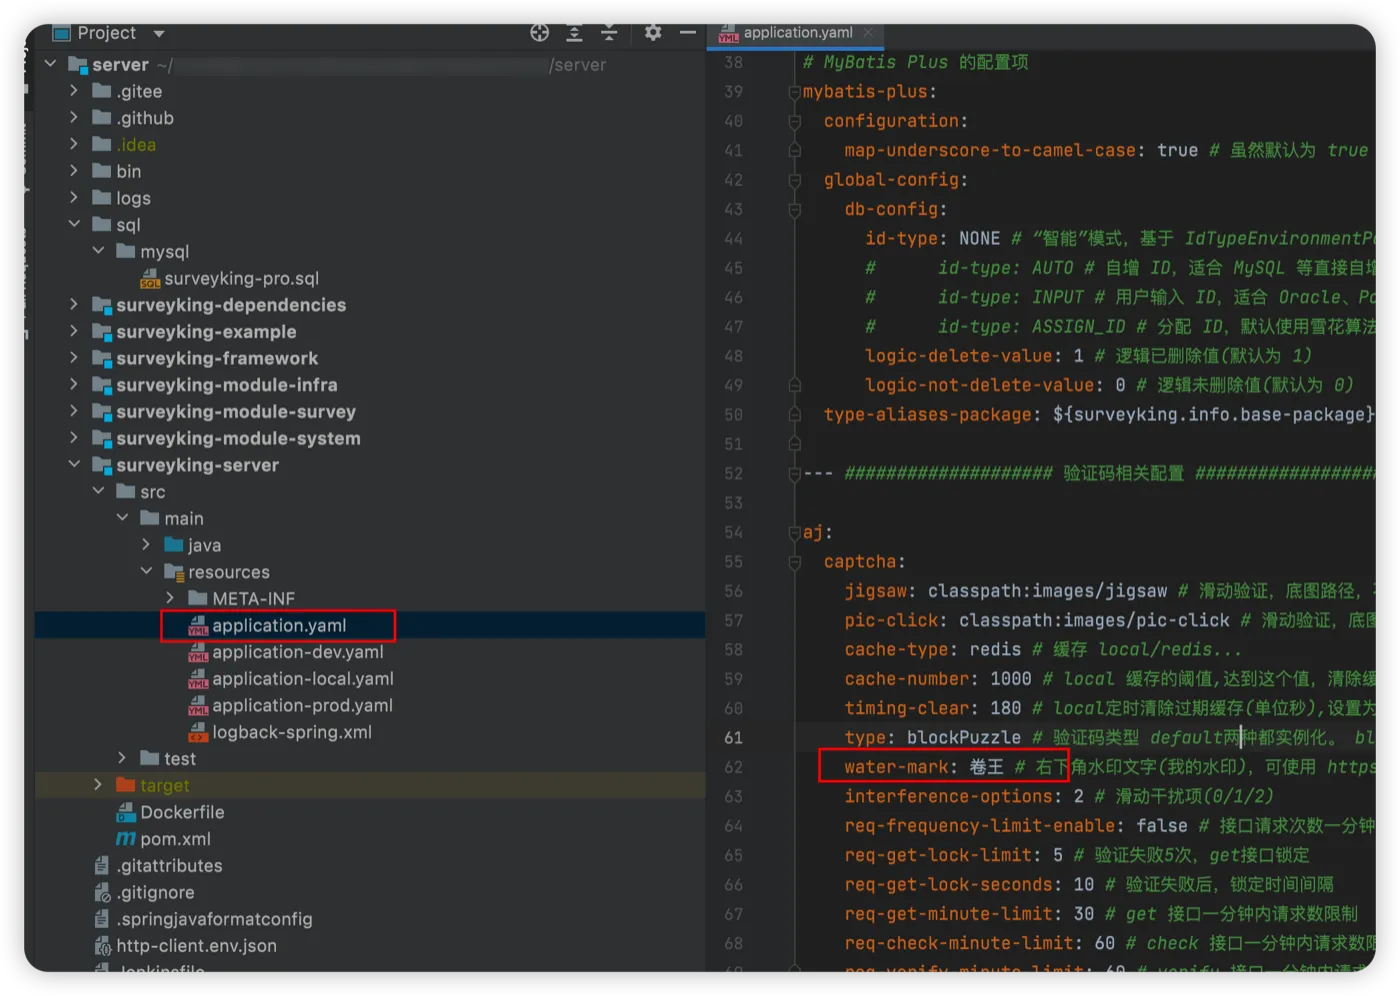Fold the db-config block in gutter
This screenshot has width=1400, height=996.
pyautogui.click(x=794, y=209)
